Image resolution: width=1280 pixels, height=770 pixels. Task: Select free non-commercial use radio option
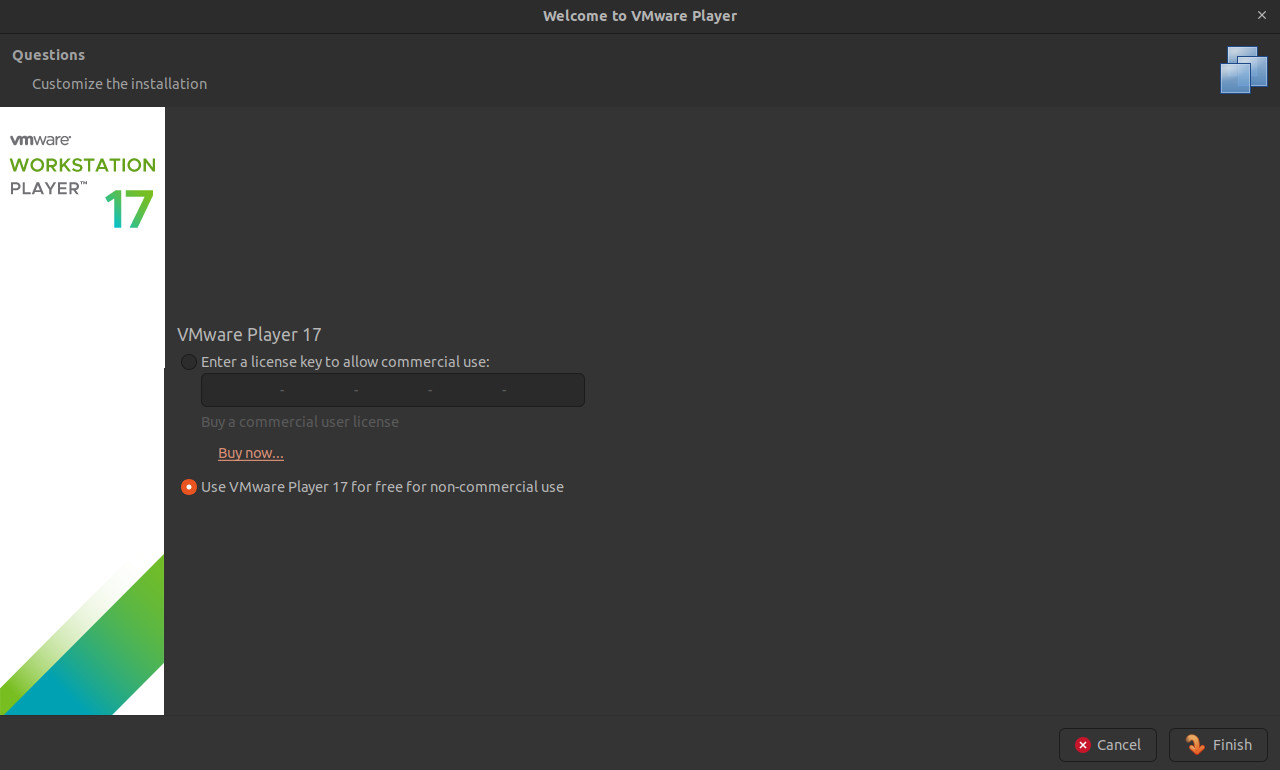click(189, 487)
